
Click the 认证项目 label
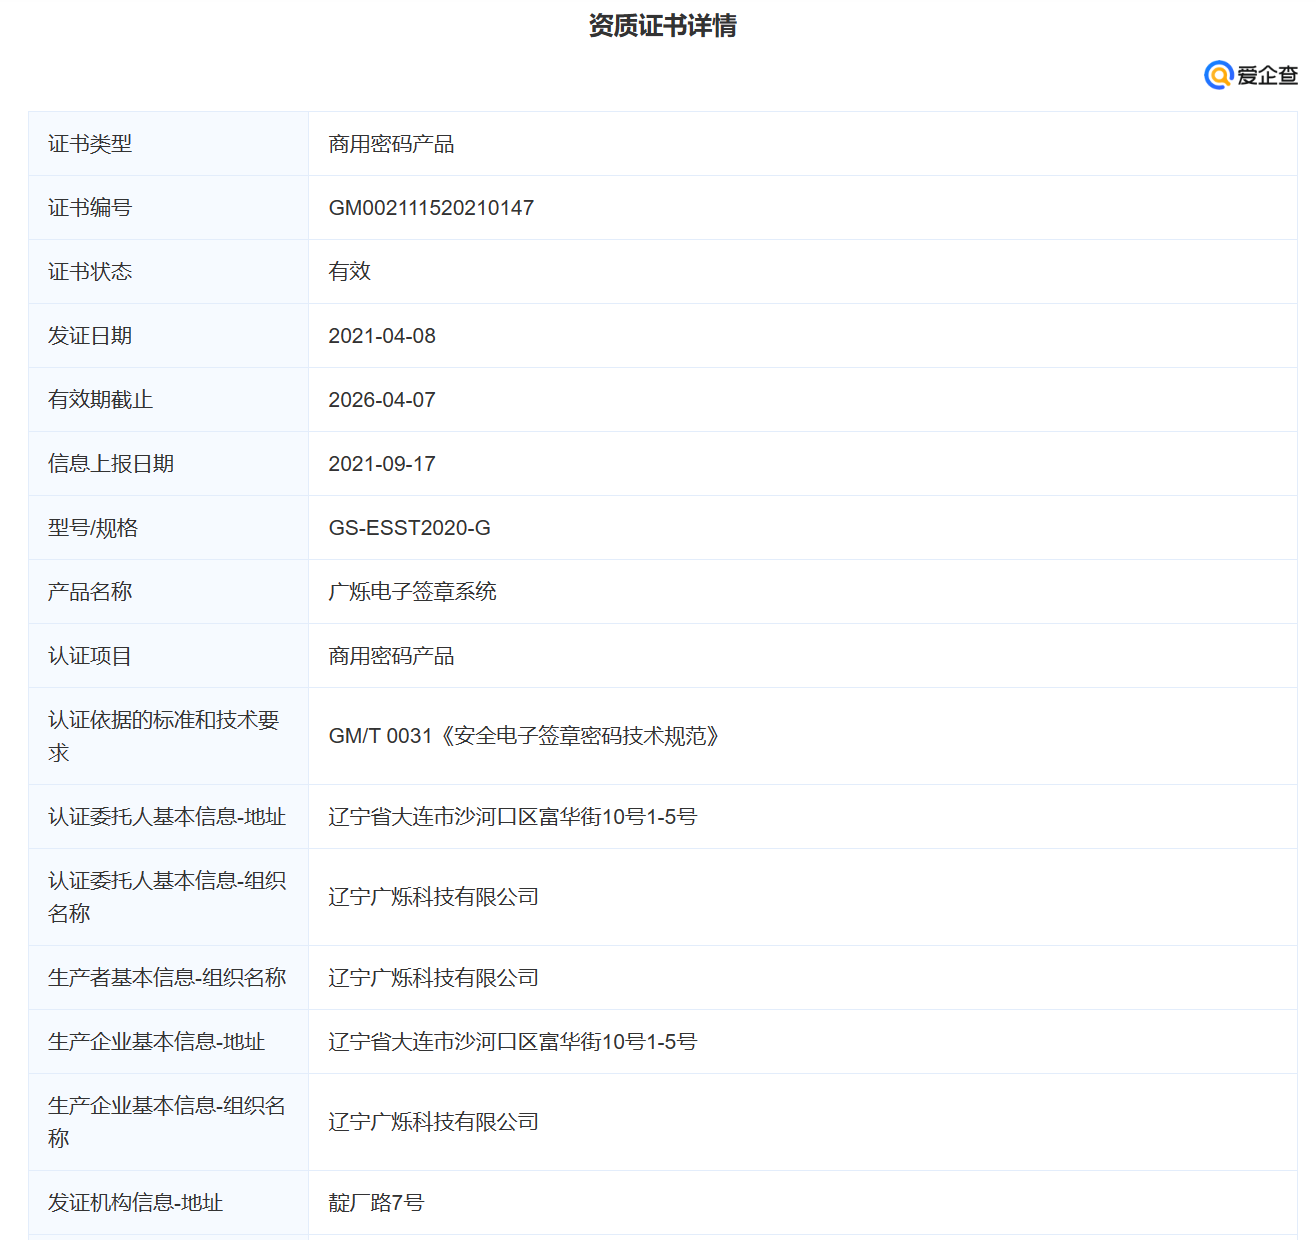point(90,656)
